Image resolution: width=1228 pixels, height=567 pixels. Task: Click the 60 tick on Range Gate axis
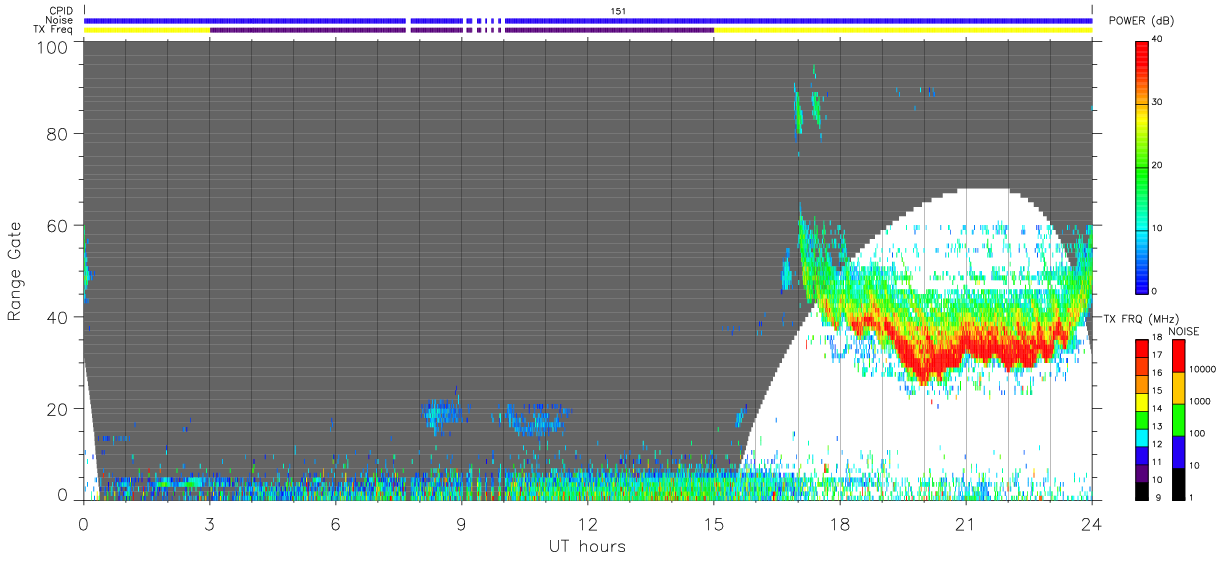coord(58,225)
